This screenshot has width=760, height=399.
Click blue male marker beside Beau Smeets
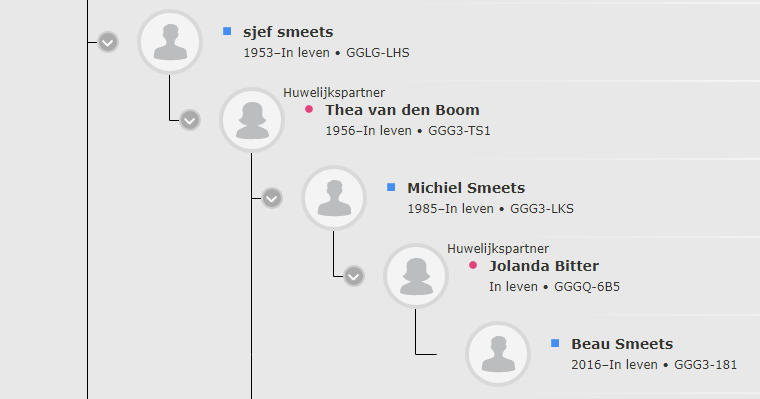(555, 344)
